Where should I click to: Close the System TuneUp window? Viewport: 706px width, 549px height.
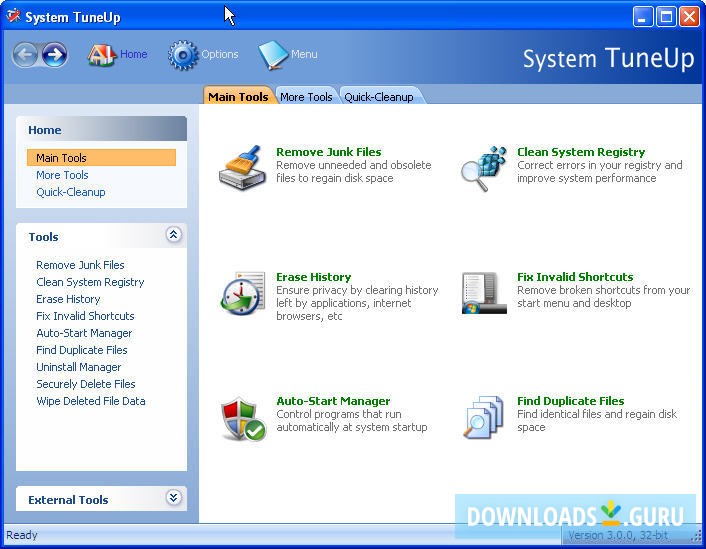coord(689,17)
